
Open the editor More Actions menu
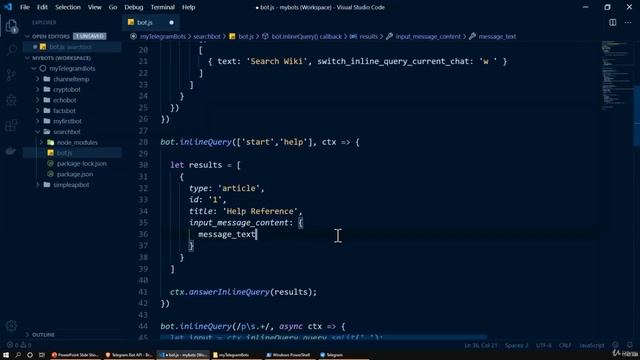628,22
